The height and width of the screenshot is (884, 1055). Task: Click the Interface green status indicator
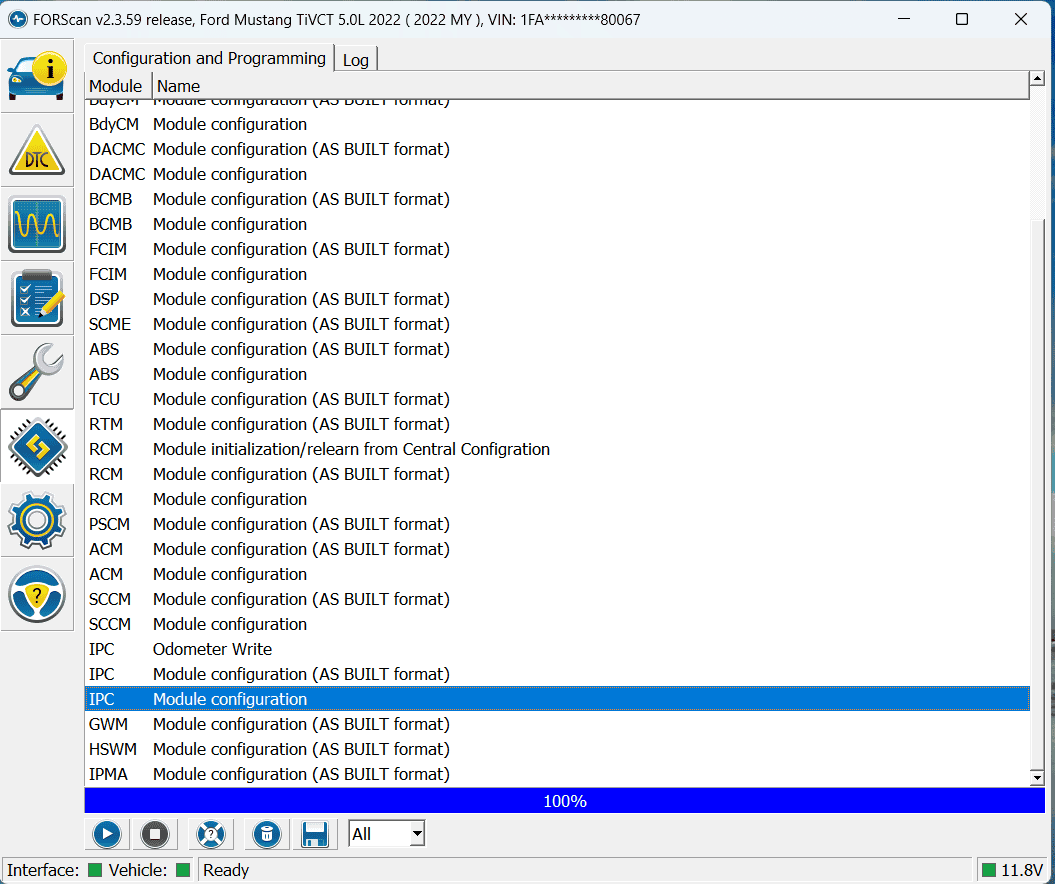click(95, 870)
